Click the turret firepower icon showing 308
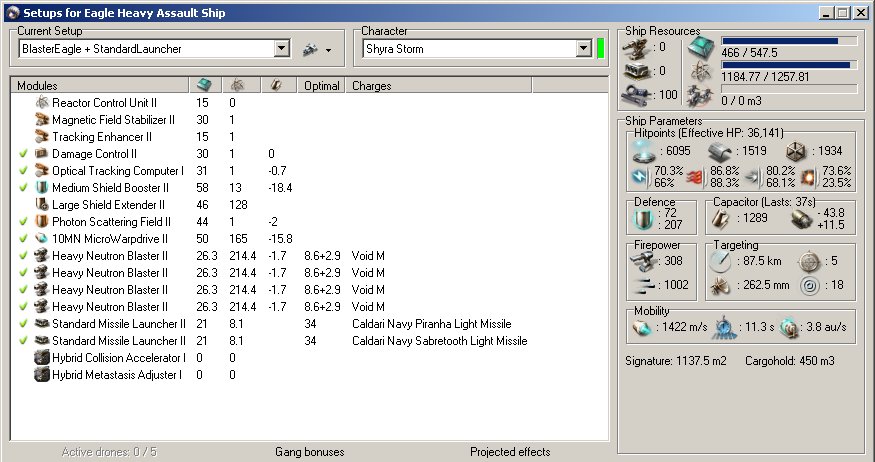Screen dimensions: 875x462 pyautogui.click(x=643, y=261)
